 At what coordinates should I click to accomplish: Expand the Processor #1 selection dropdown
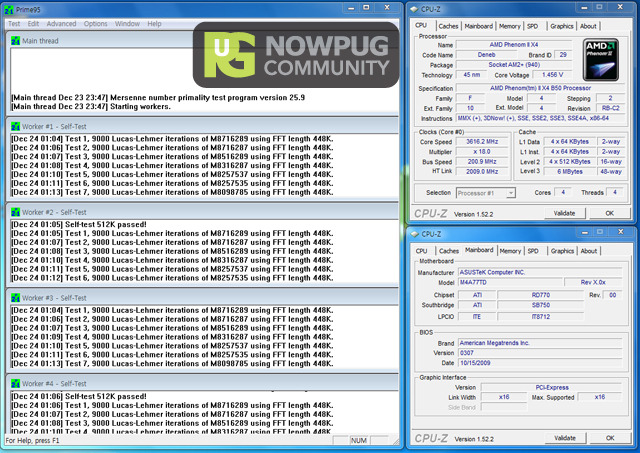coord(511,193)
